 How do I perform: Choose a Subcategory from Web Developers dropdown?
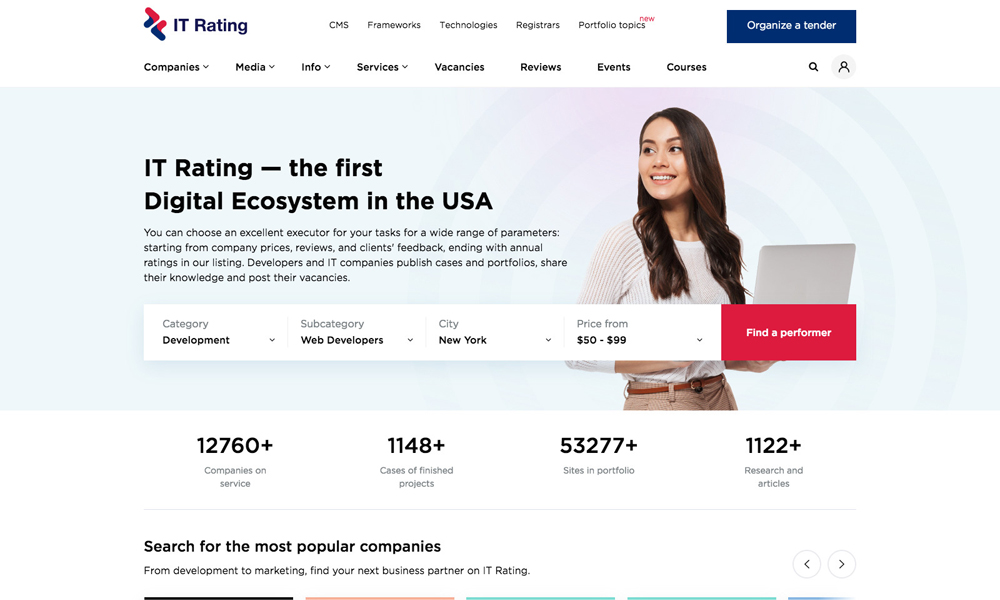point(356,333)
